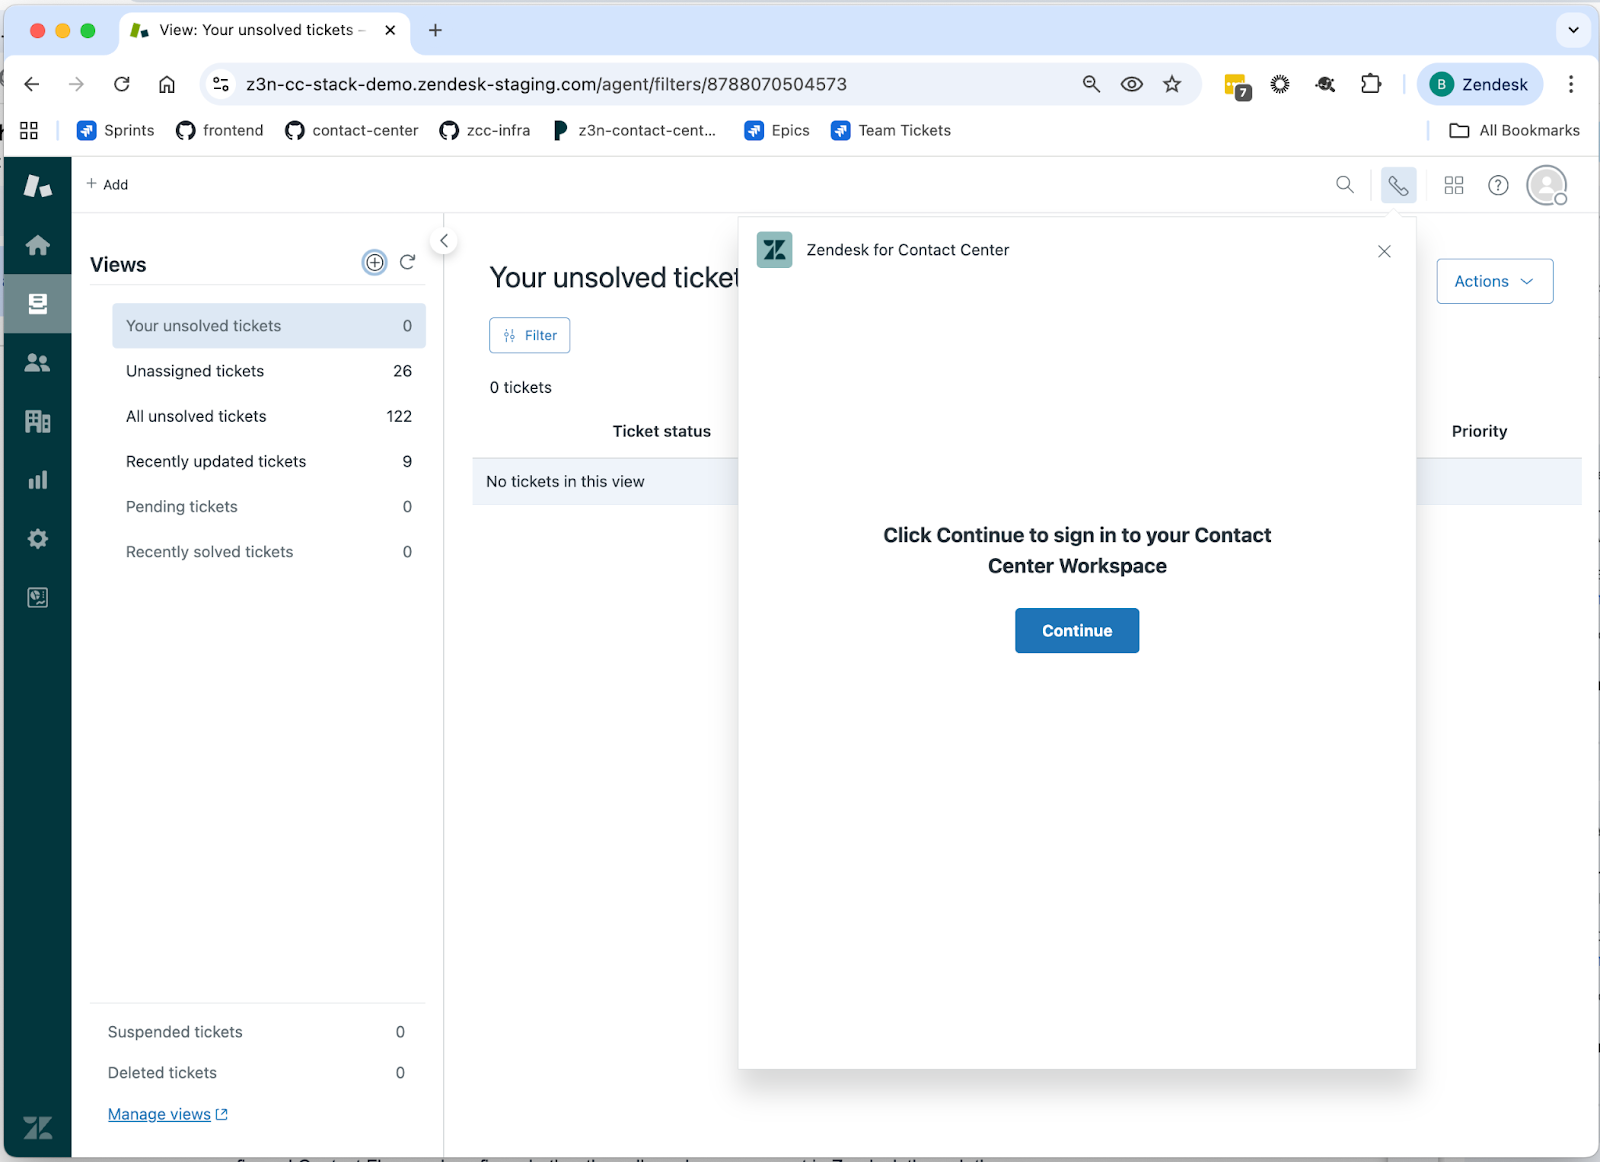Click the add view plus icon
The width and height of the screenshot is (1600, 1162).
coord(374,263)
